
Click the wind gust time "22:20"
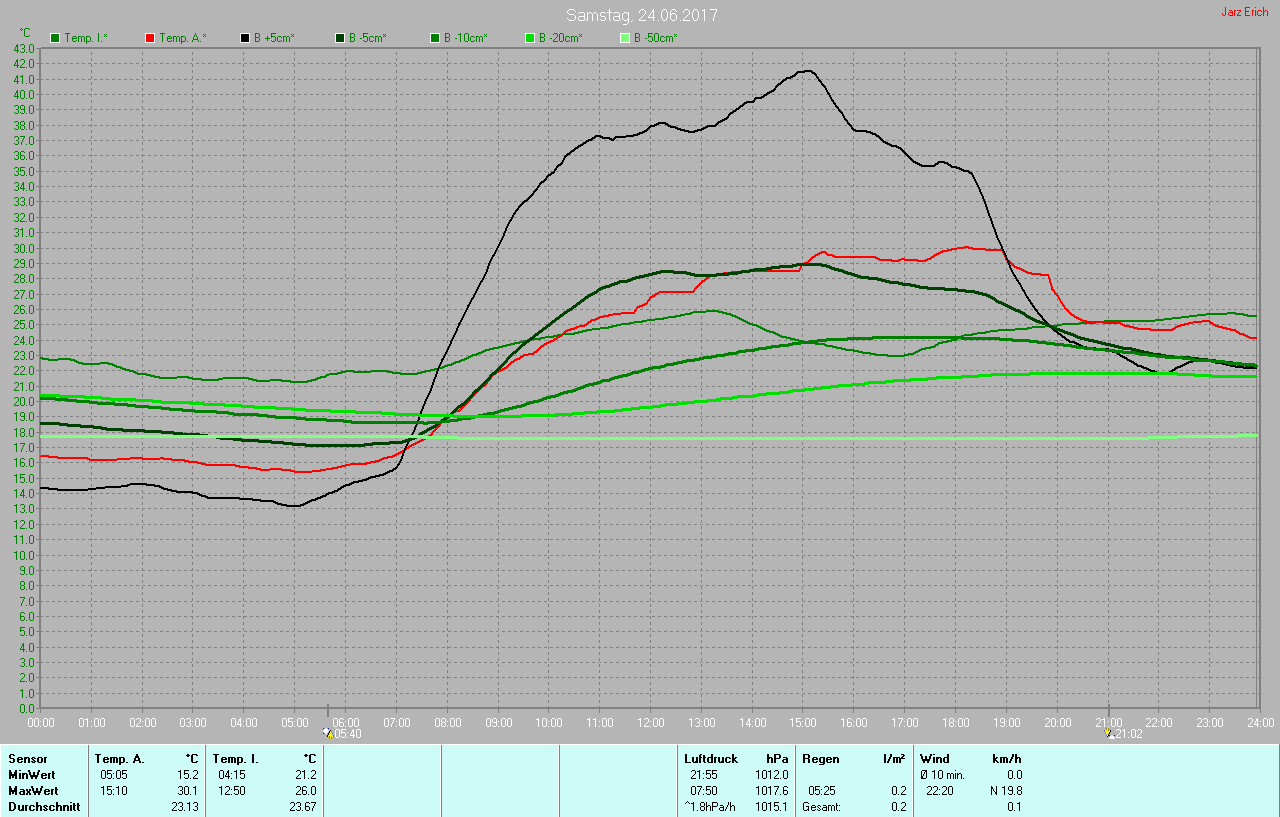pos(940,791)
